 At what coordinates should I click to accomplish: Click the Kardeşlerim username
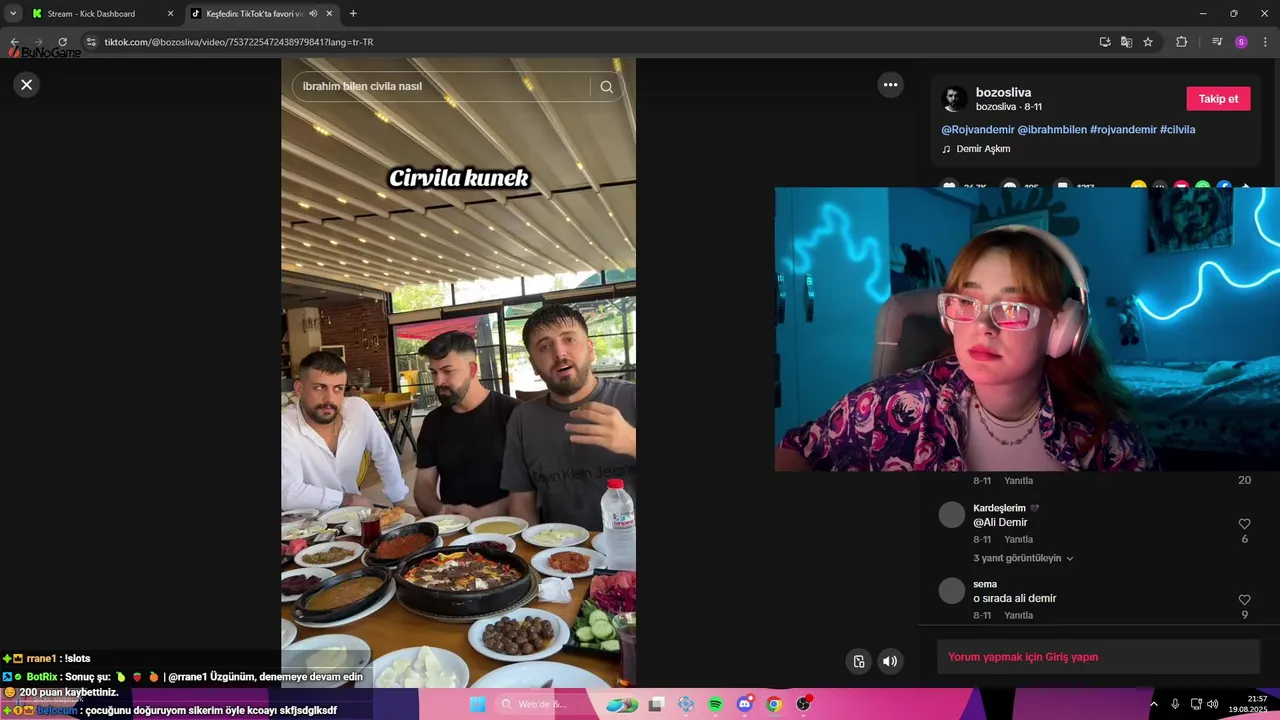[x=999, y=508]
